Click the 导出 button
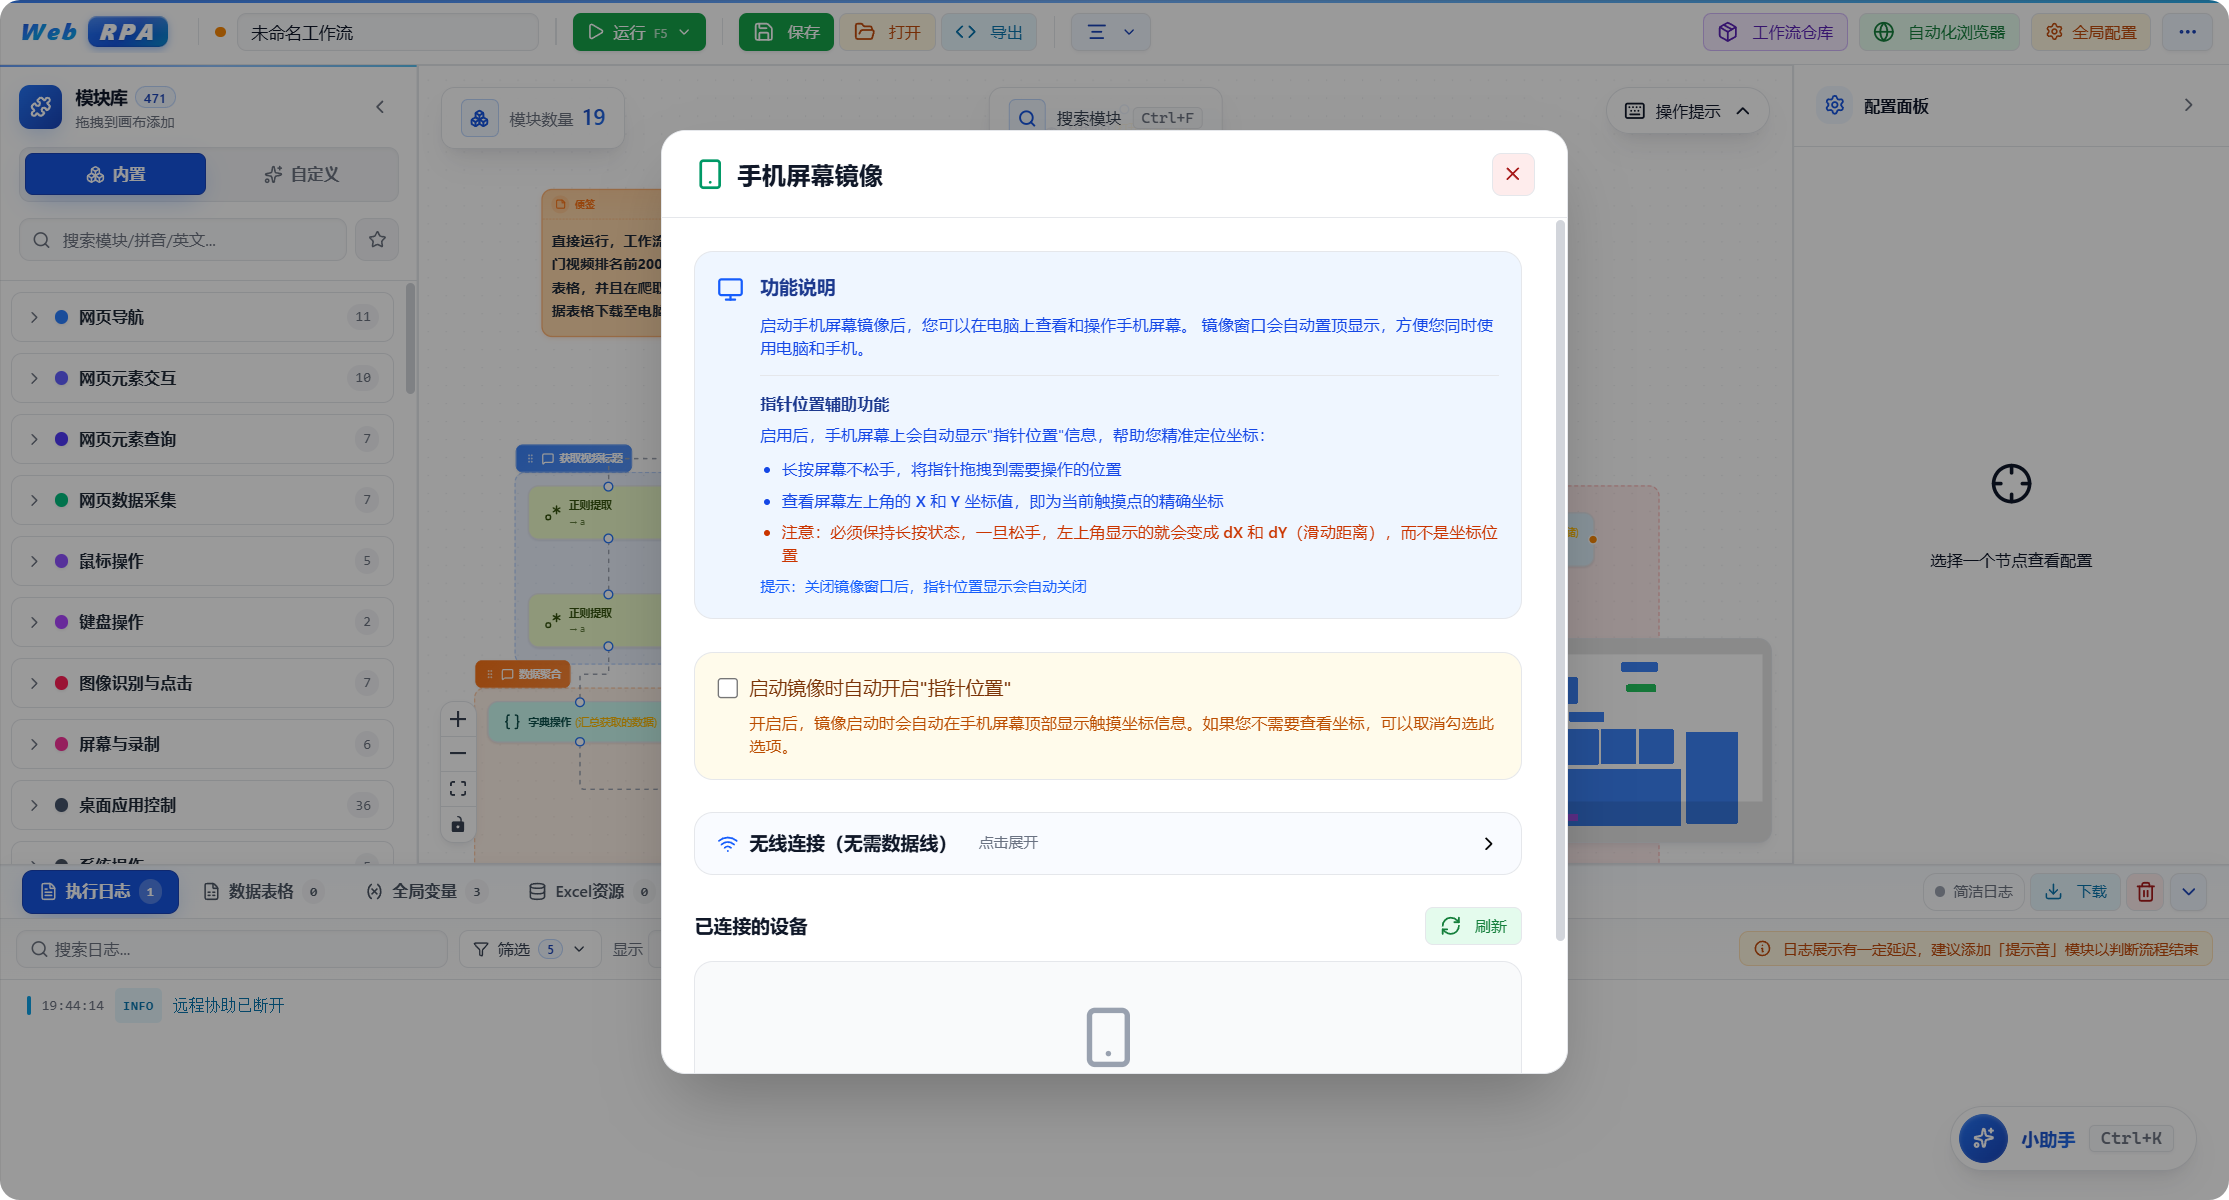This screenshot has width=2229, height=1200. point(989,32)
